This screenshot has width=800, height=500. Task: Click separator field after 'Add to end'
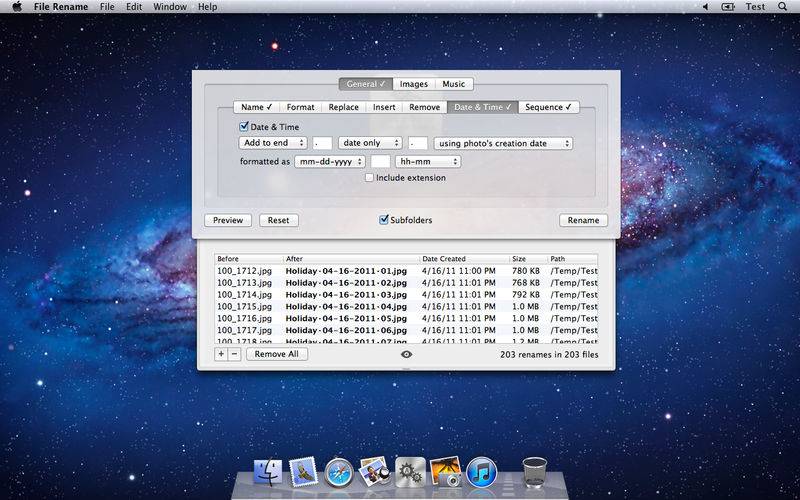tap(322, 143)
